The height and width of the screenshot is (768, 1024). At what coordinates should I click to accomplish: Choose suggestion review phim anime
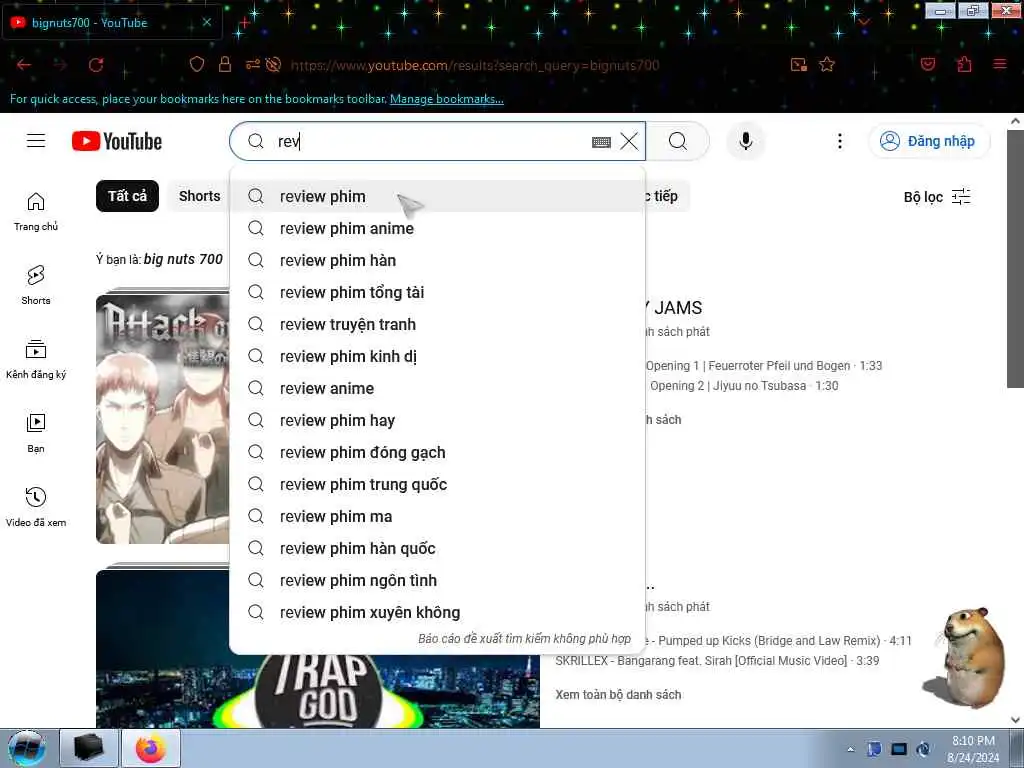coord(438,229)
